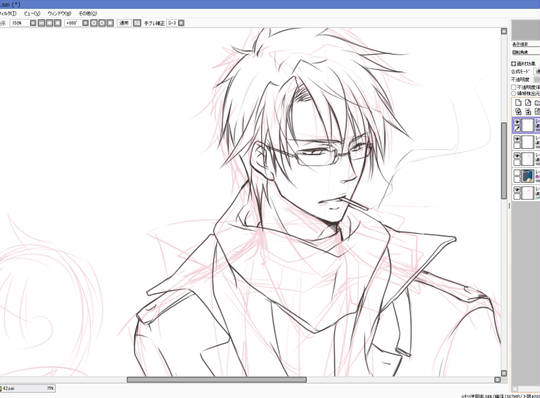Enable the preserve opacity checkbox
The image size is (540, 398).
tap(513, 87)
